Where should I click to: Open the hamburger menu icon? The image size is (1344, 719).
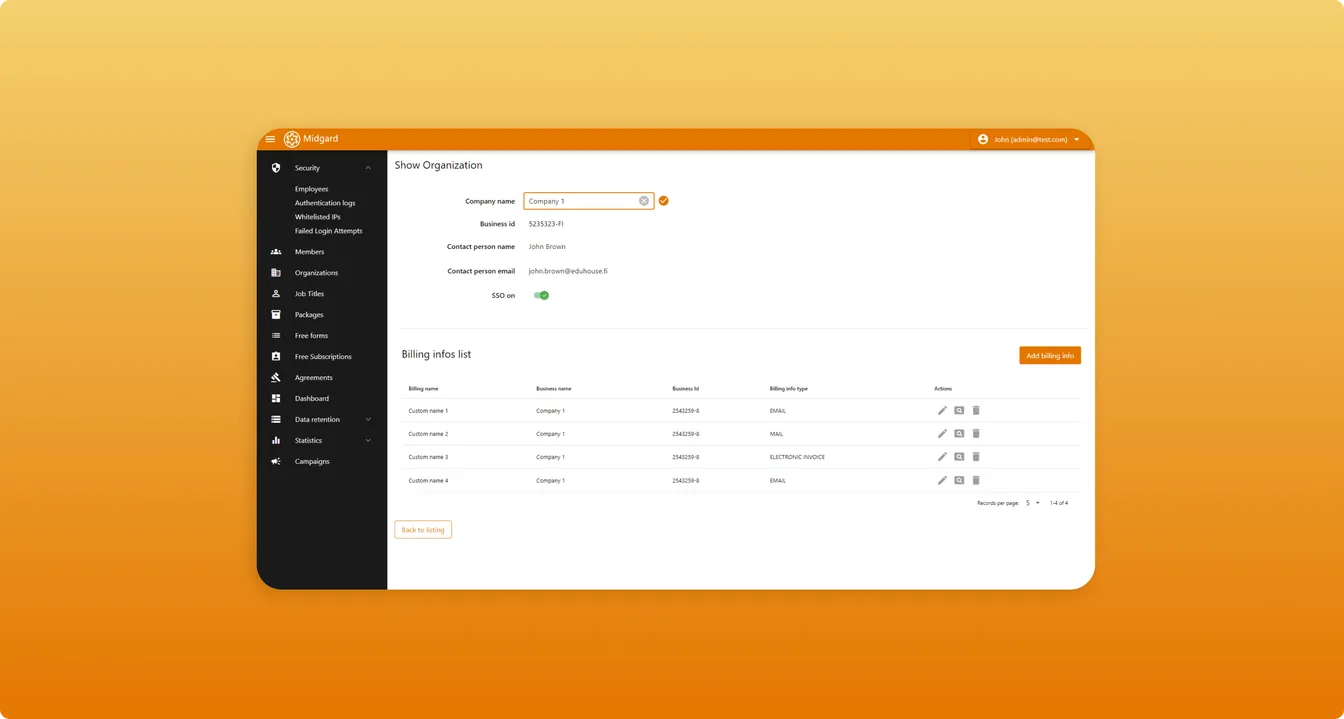tap(270, 139)
